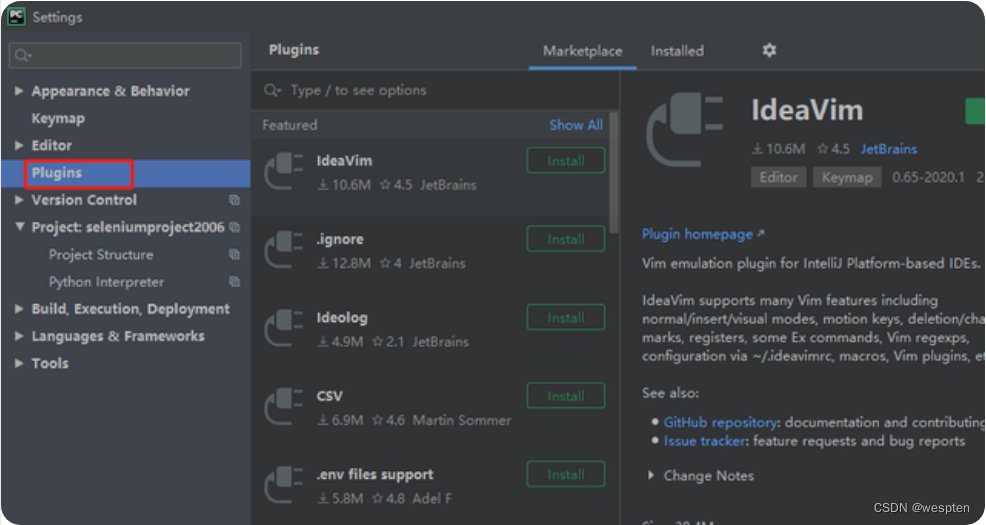
Task: Open Issue tracker link
Action: [705, 441]
